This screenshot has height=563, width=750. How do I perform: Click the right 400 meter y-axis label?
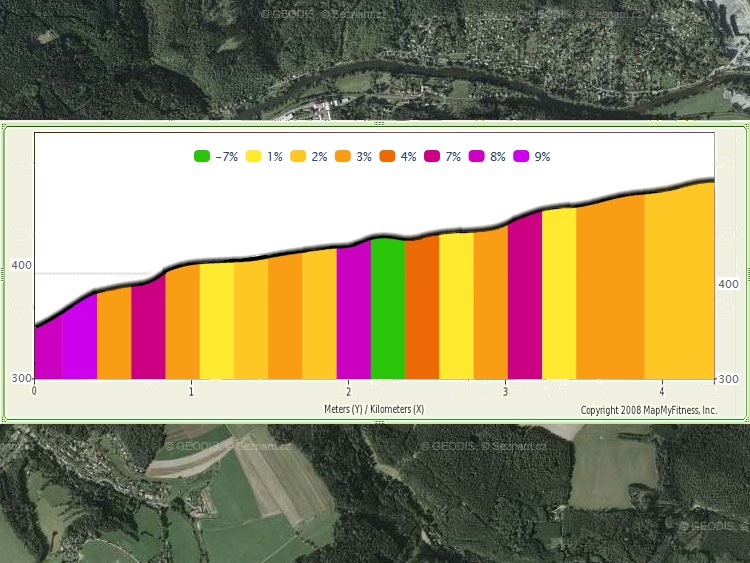tap(729, 285)
